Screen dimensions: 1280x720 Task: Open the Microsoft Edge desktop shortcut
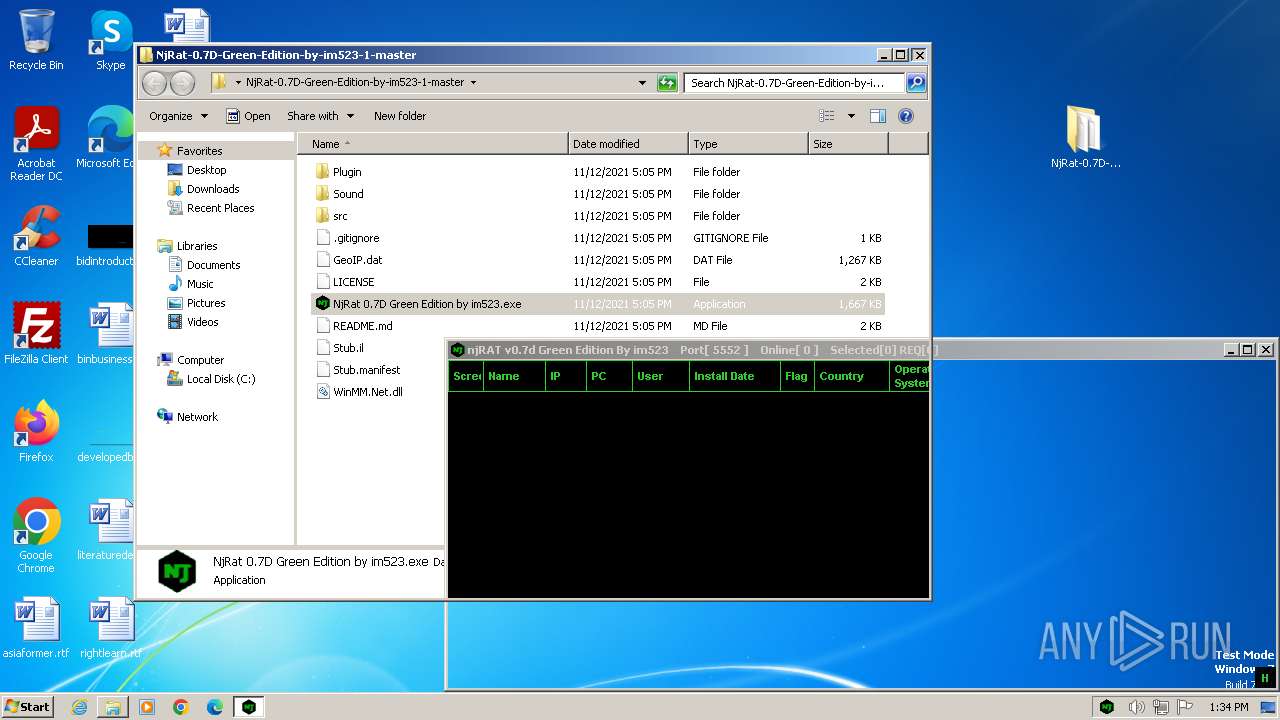106,138
